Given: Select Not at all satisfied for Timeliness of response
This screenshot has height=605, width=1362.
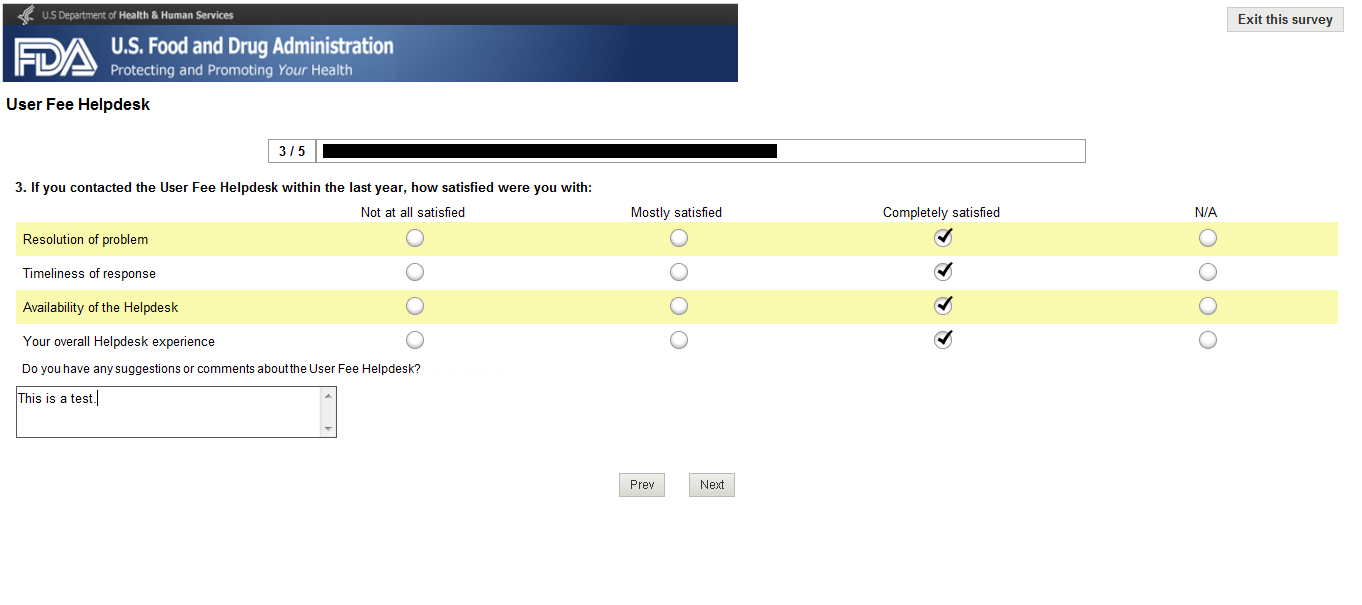Looking at the screenshot, I should click(415, 272).
